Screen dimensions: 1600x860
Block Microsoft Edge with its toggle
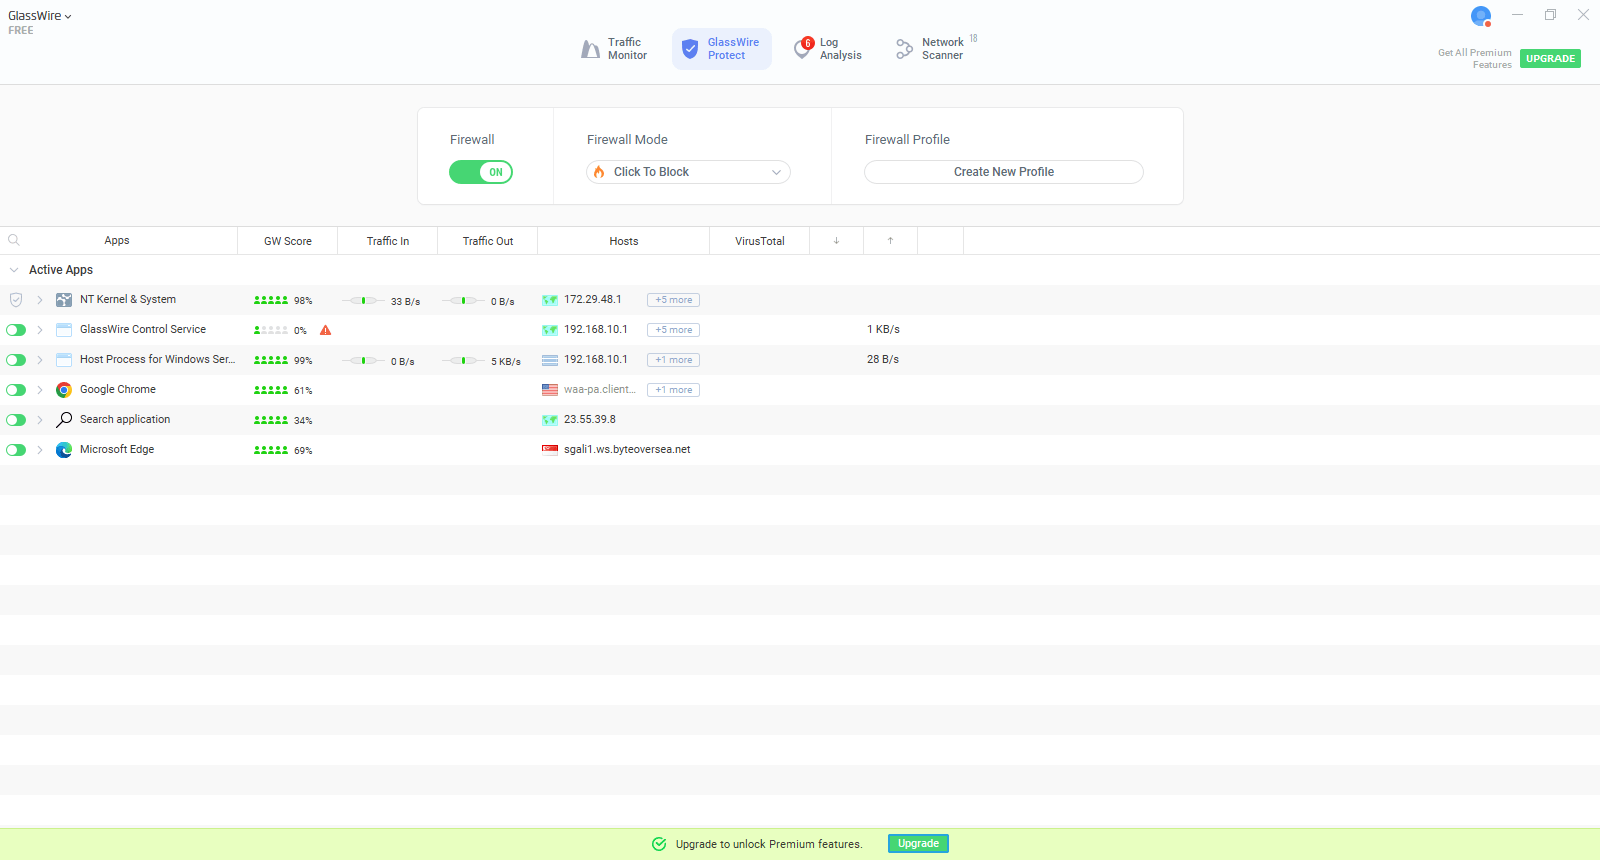pos(16,450)
